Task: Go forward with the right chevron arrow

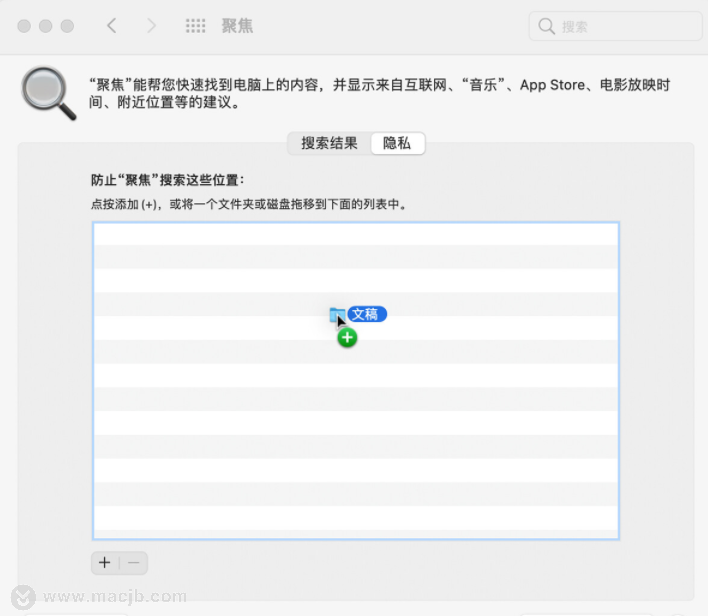Action: coord(152,26)
